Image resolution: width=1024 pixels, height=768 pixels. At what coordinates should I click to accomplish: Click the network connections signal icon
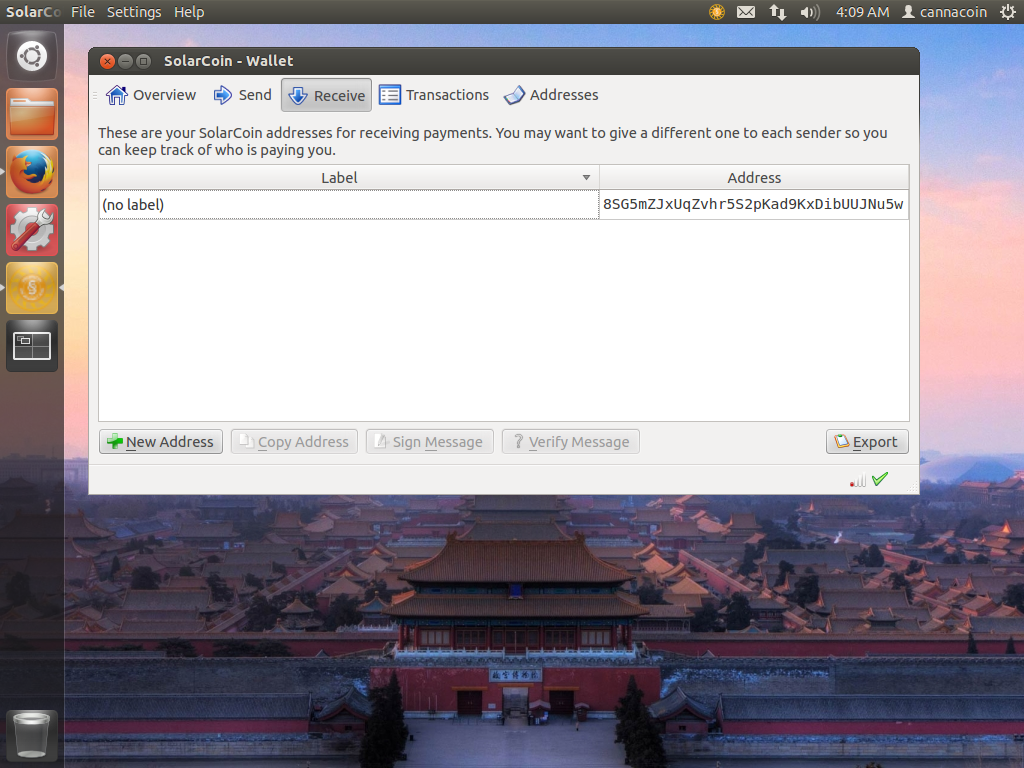[x=857, y=480]
